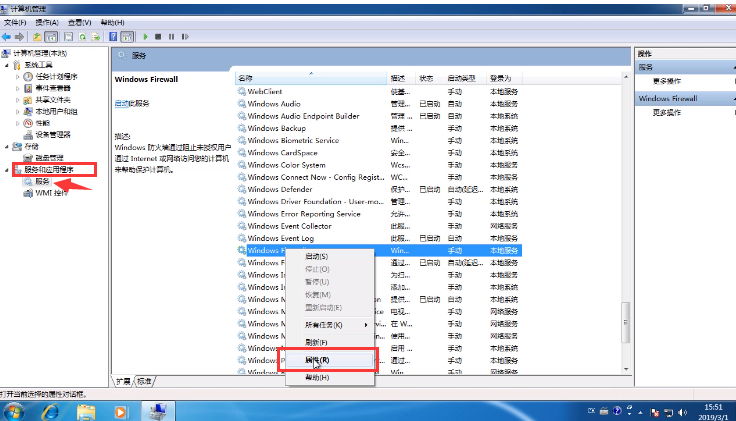Screen dimensions: 736x421
Task: Open the 所有任务(K) submenu in context menu
Action: coord(330,325)
